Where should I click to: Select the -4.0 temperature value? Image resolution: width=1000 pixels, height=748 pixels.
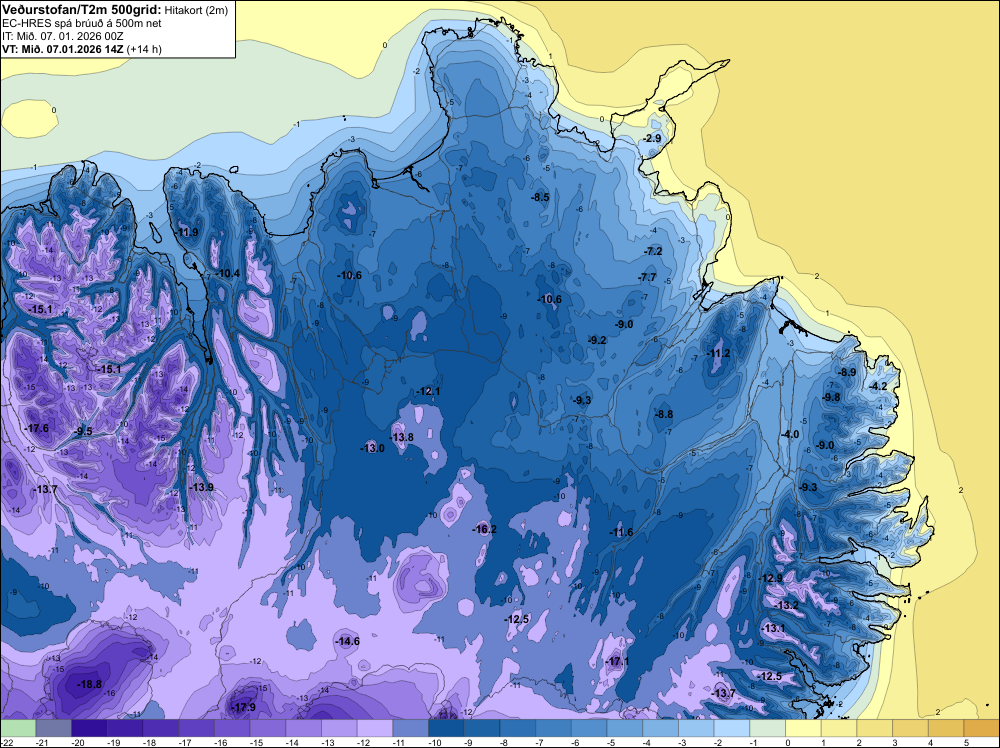tap(790, 434)
